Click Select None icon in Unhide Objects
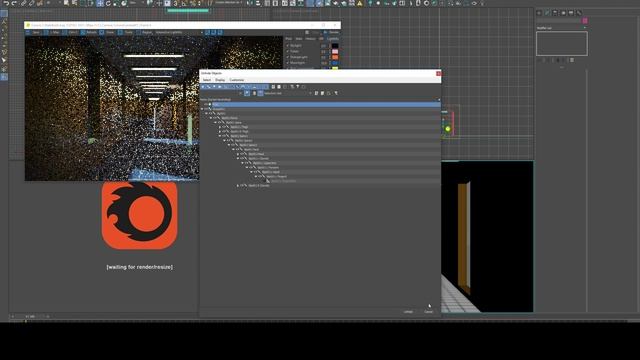 (x=279, y=87)
